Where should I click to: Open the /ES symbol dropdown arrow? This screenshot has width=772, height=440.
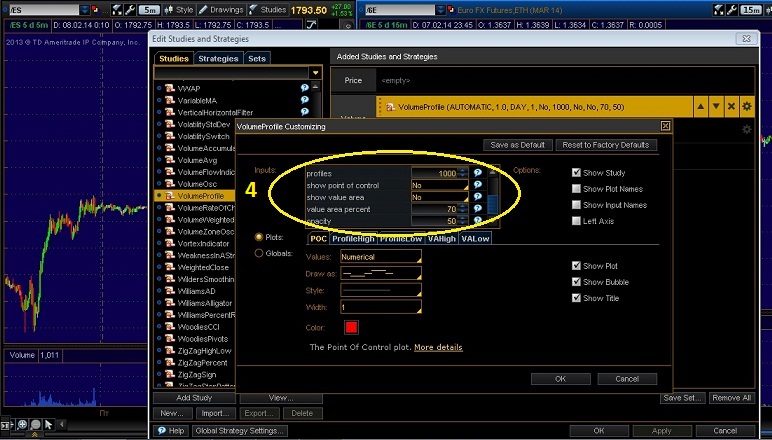85,9
